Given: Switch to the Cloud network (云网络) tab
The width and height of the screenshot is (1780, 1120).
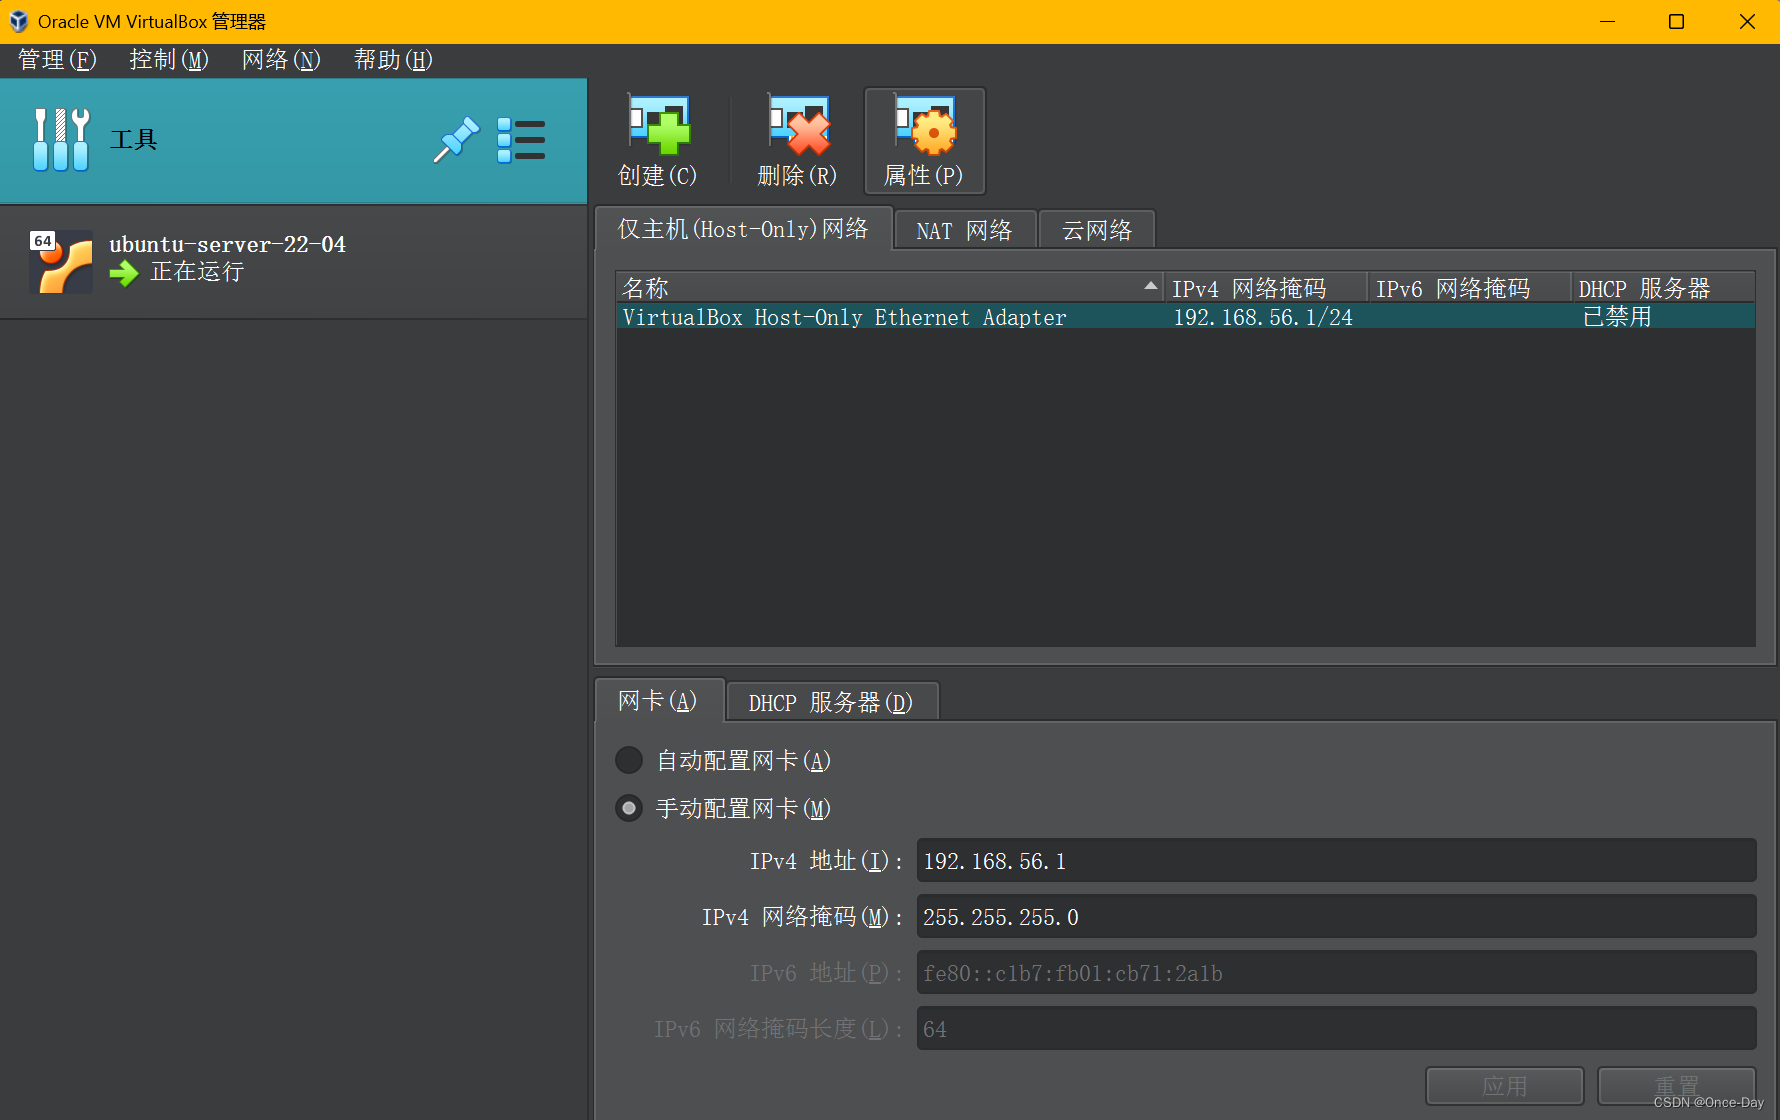Looking at the screenshot, I should [1097, 231].
